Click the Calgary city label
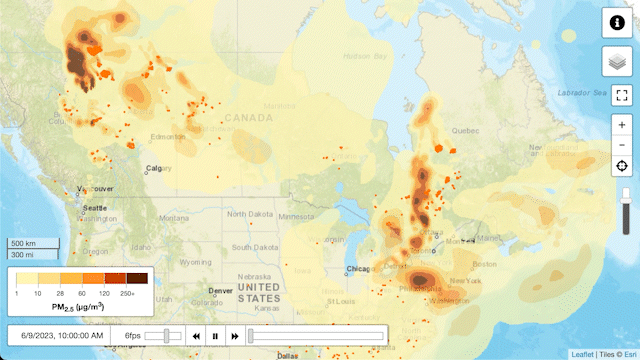Screen dimensions: 640x360 pyautogui.click(x=159, y=168)
